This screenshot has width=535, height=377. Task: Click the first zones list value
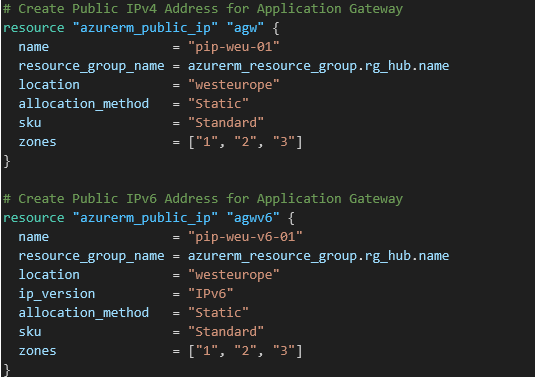245,142
